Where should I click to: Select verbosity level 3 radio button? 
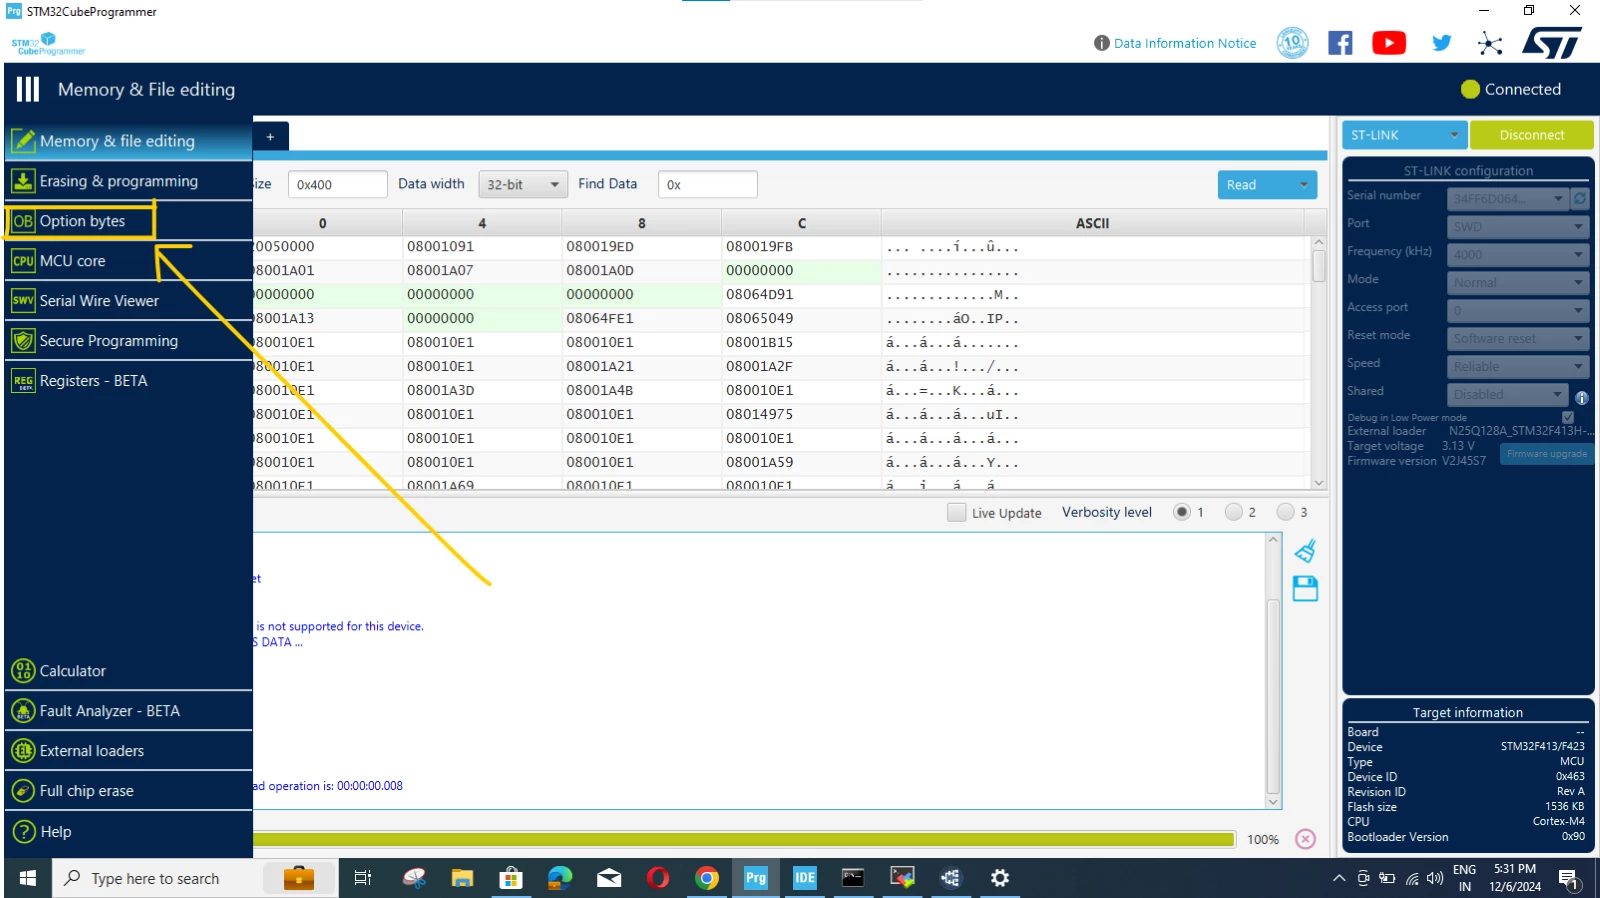1286,512
